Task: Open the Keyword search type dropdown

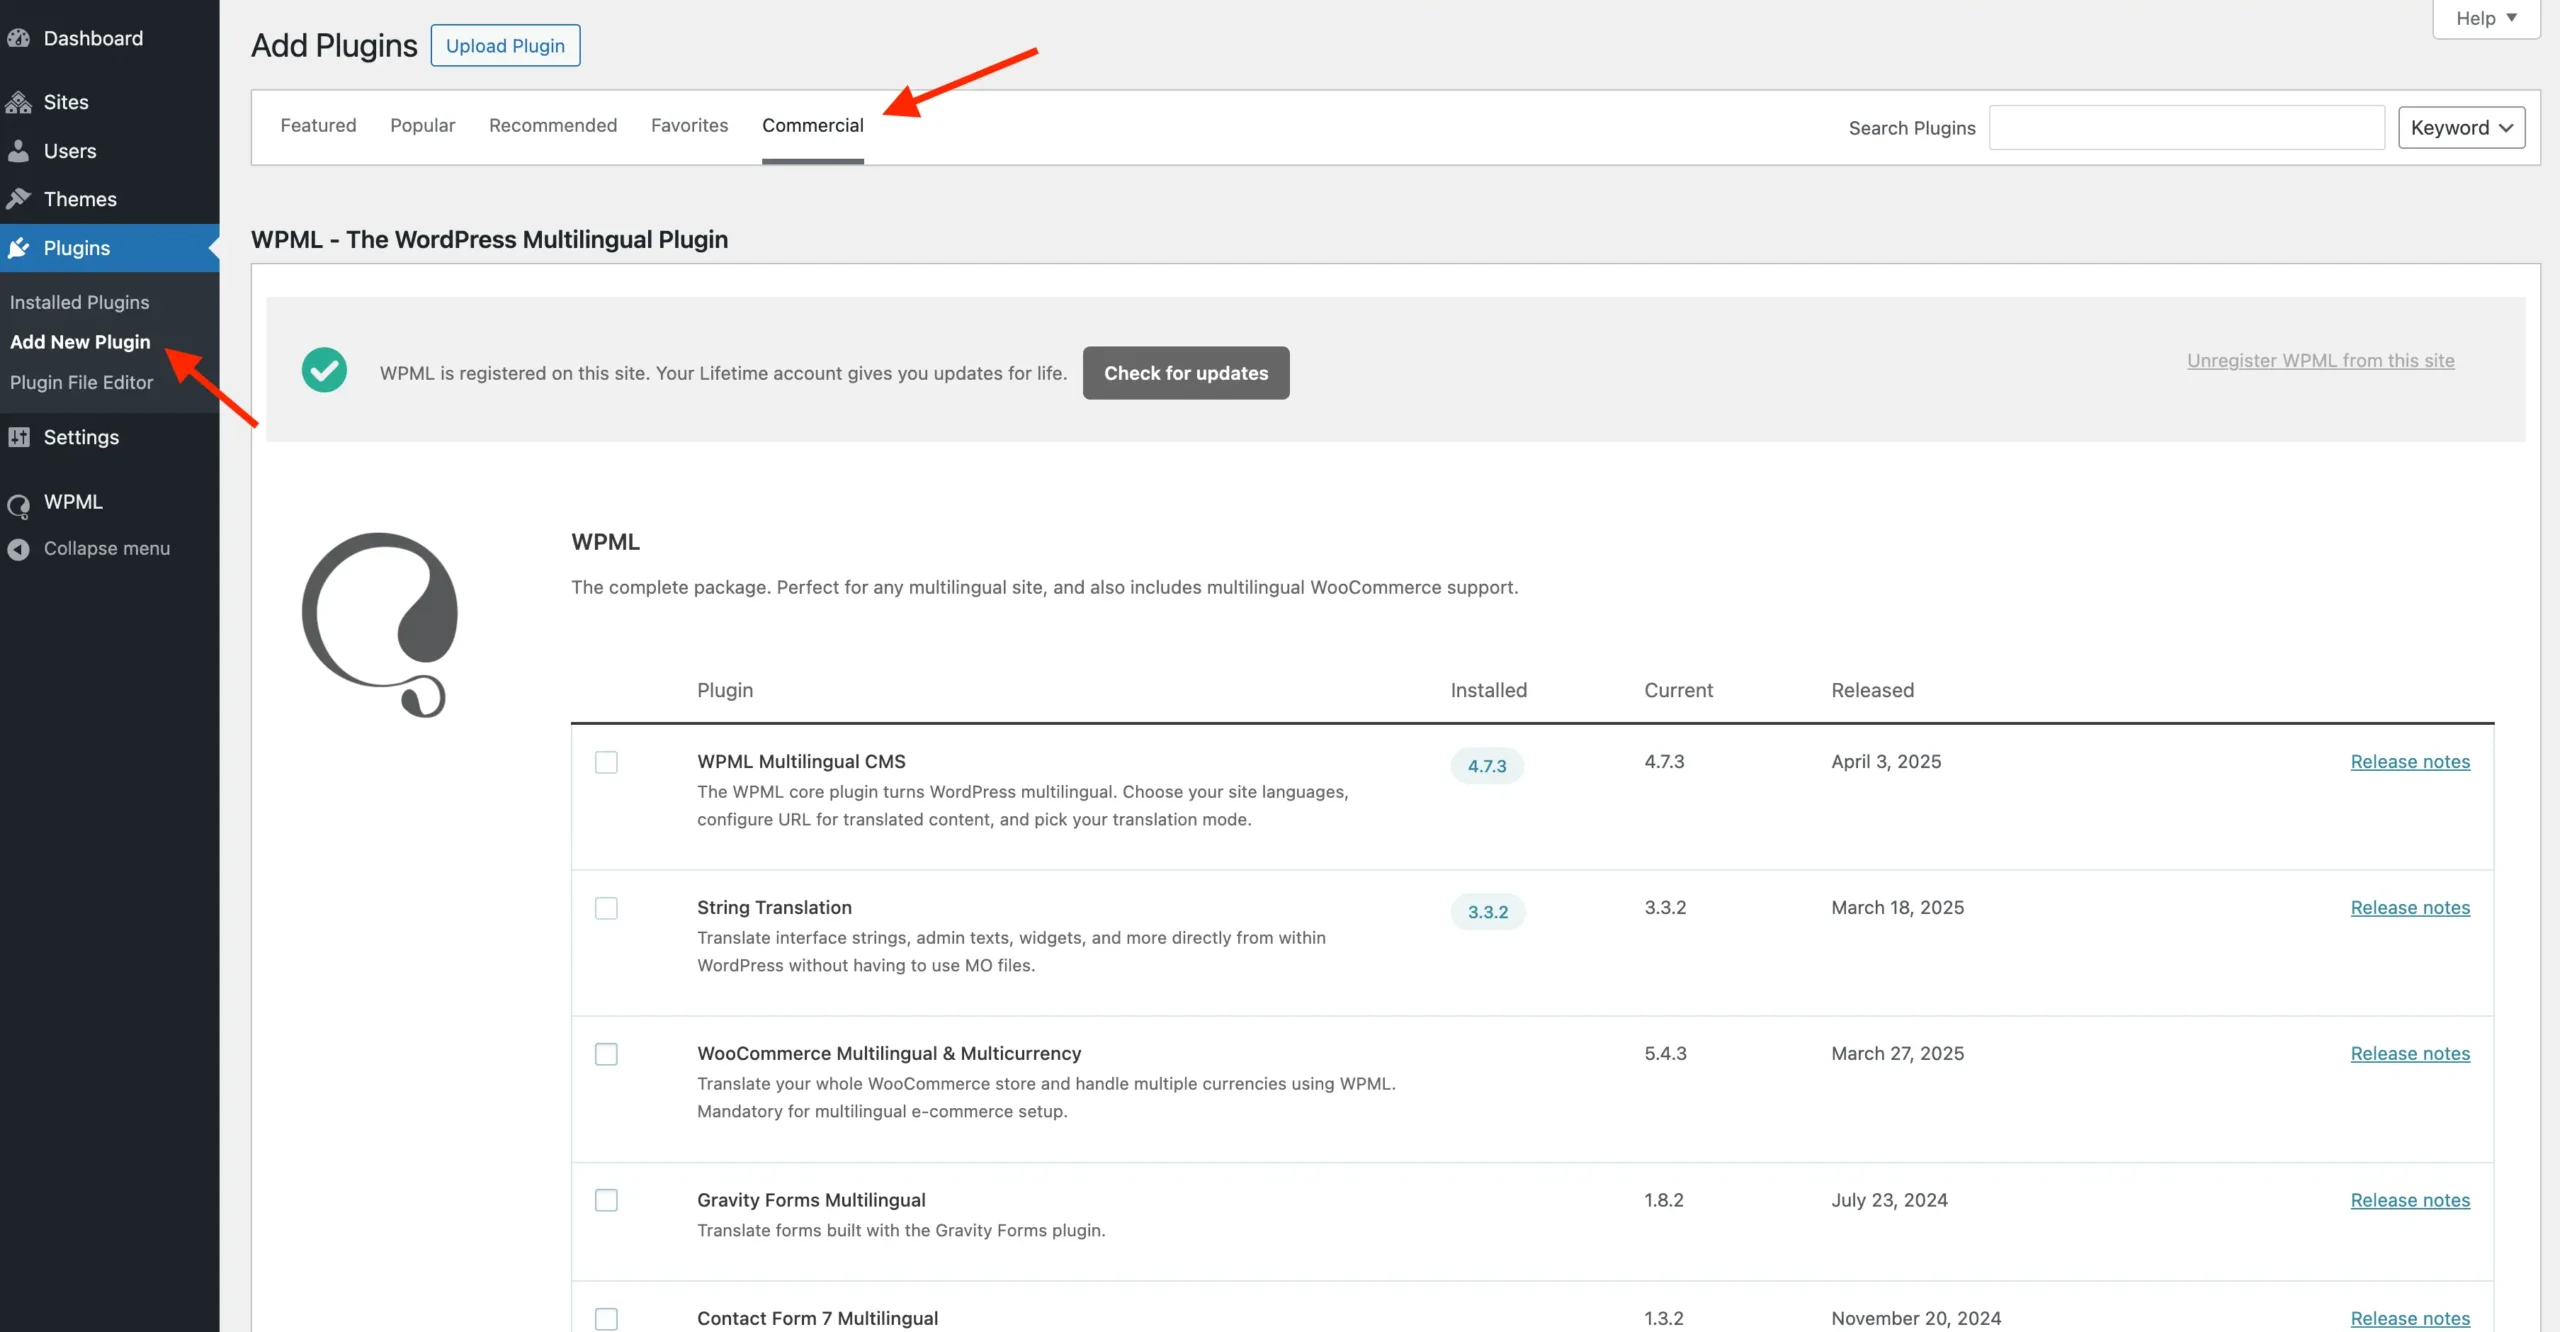Action: click(x=2461, y=127)
